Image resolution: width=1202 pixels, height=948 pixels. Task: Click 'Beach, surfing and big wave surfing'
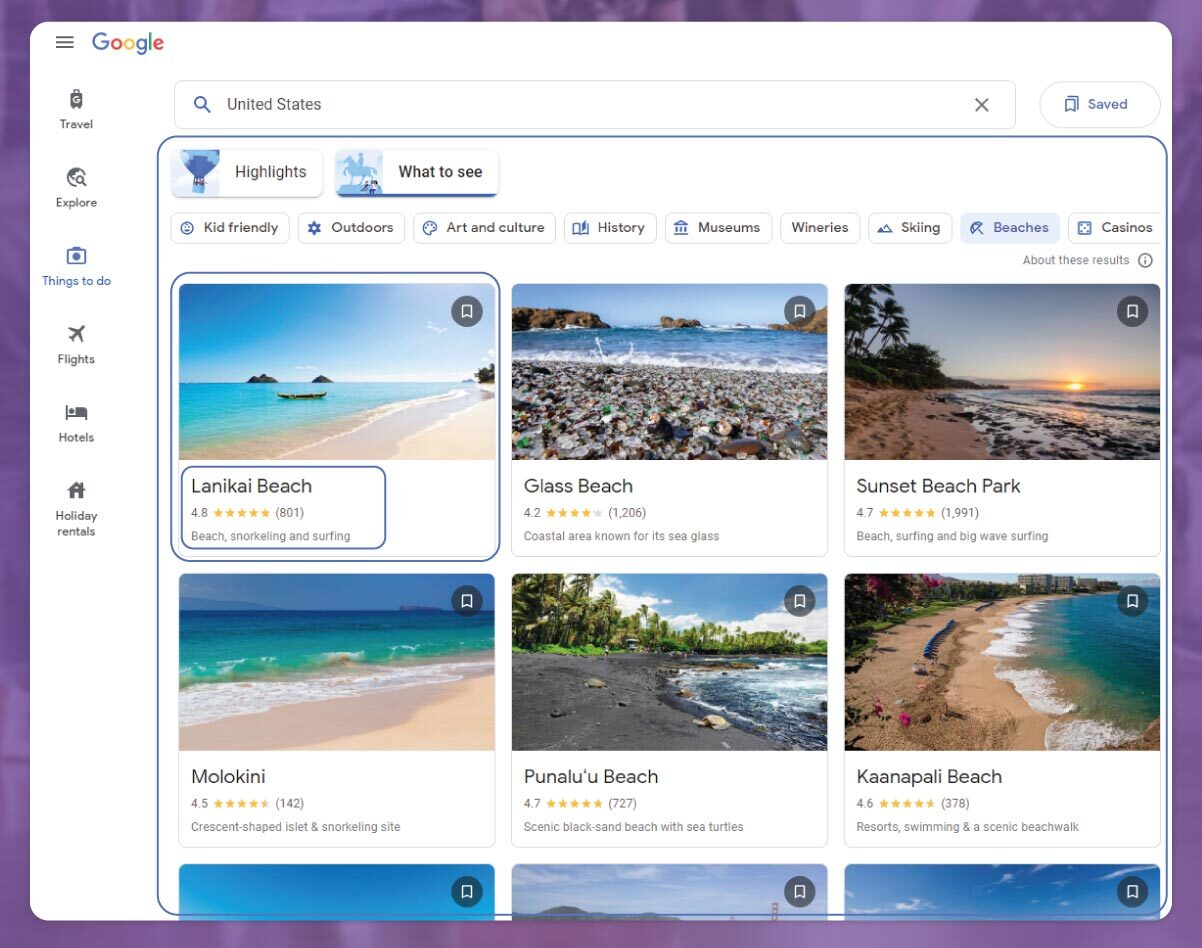pyautogui.click(x=952, y=536)
